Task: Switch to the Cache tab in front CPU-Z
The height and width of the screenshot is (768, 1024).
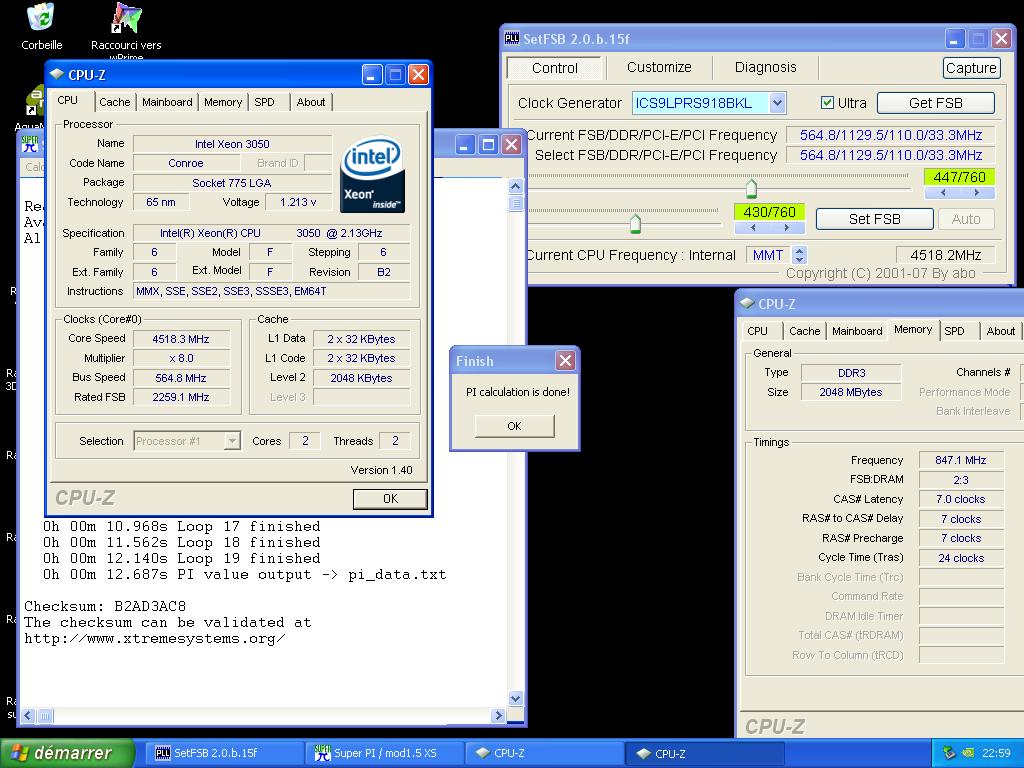Action: point(115,102)
